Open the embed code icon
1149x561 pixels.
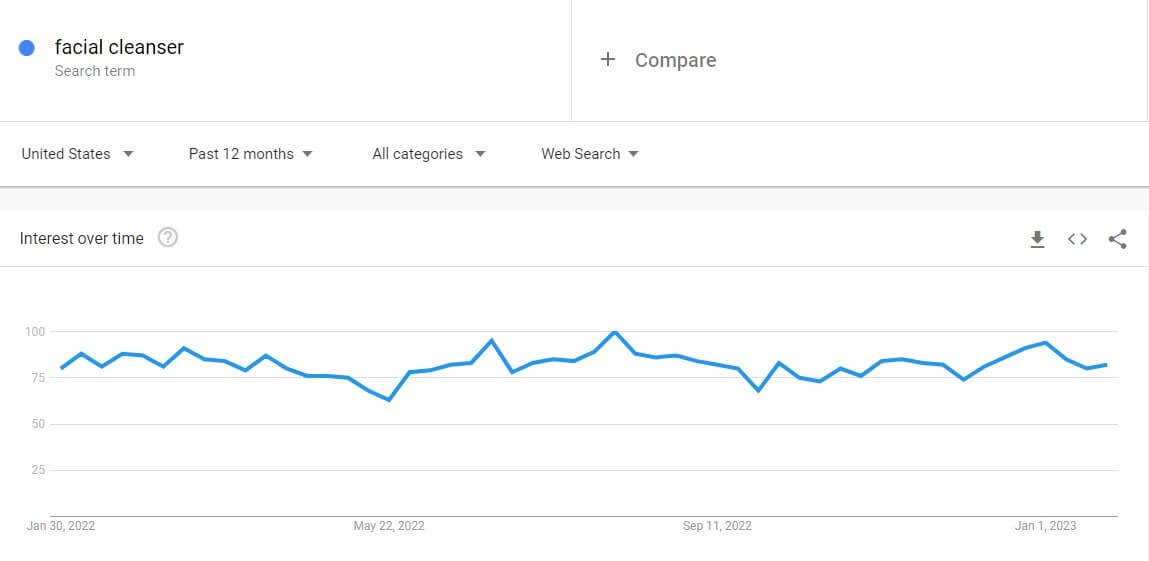coord(1077,239)
